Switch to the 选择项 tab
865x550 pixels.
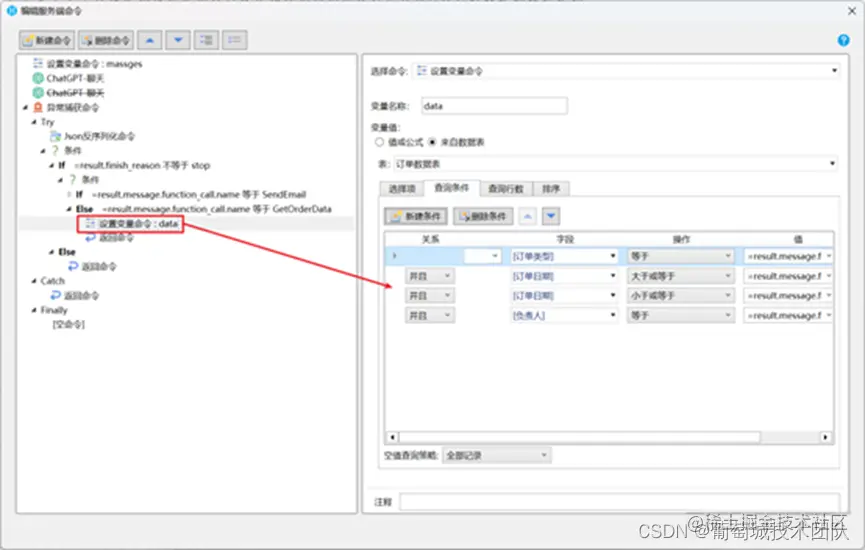click(402, 189)
